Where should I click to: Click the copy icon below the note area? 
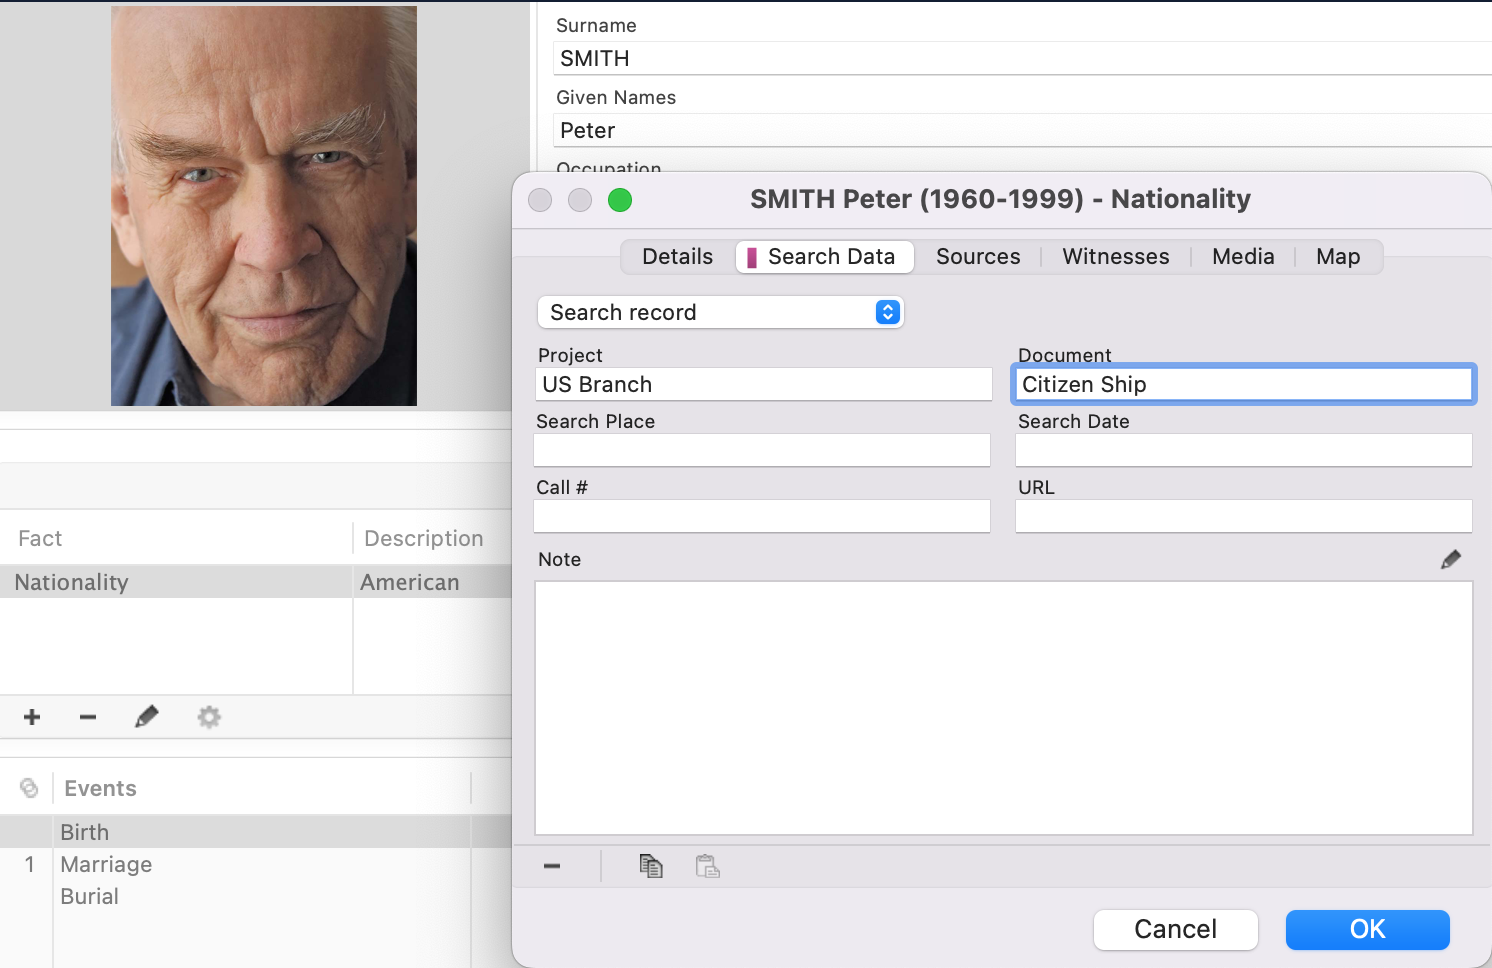click(651, 866)
